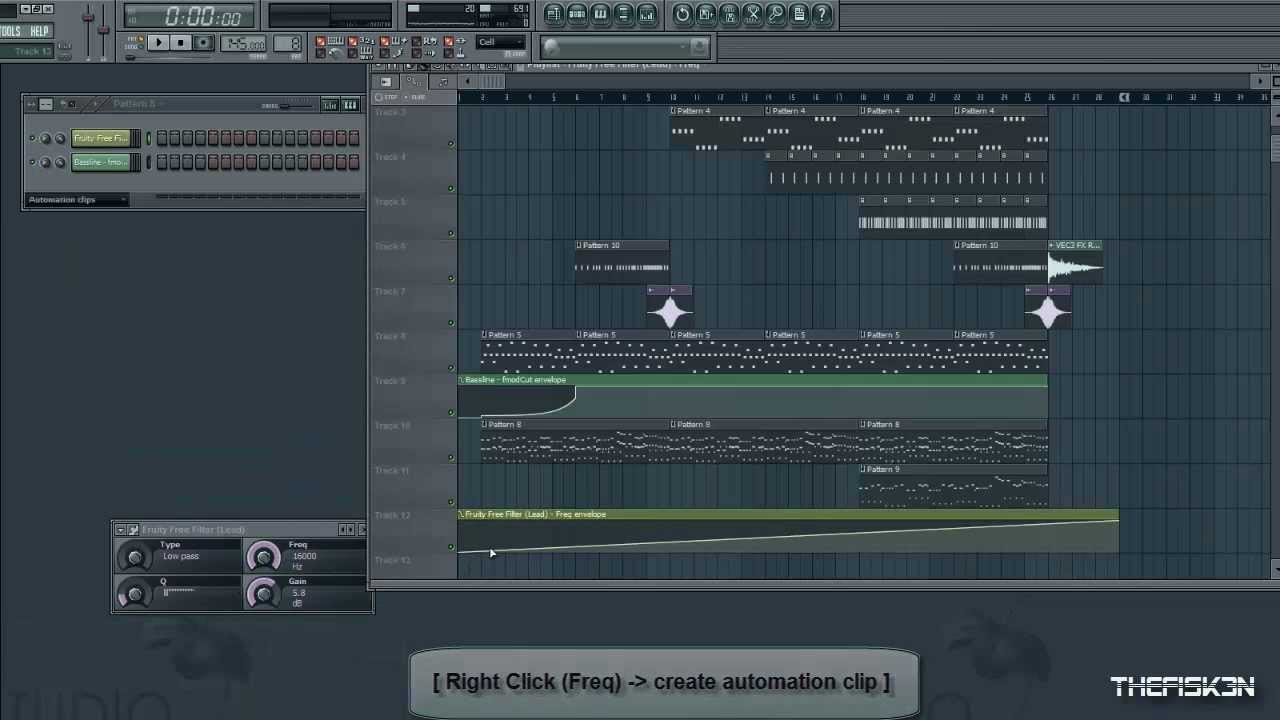Click the undo circular-arrow toolbar icon

(x=682, y=14)
